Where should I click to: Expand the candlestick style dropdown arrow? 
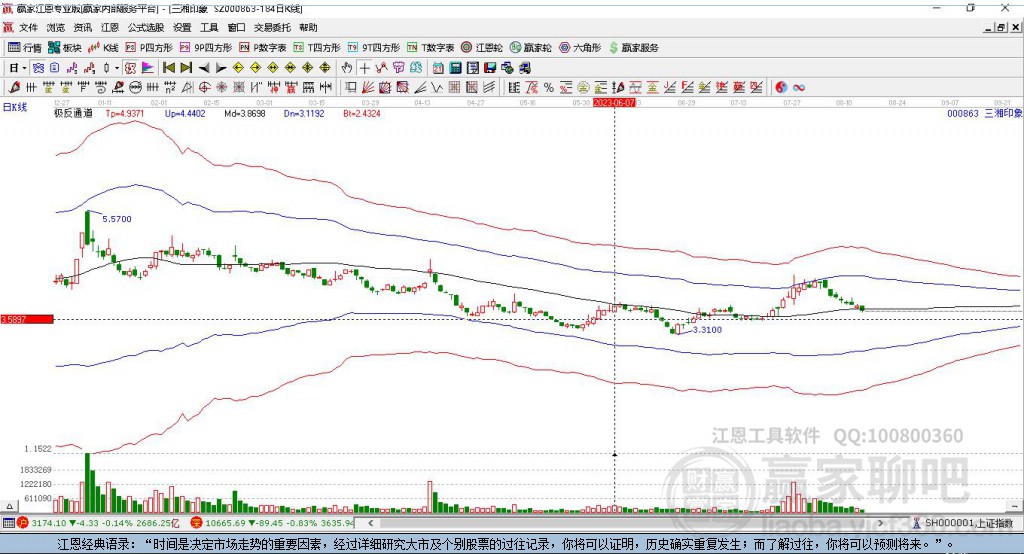tap(117, 68)
